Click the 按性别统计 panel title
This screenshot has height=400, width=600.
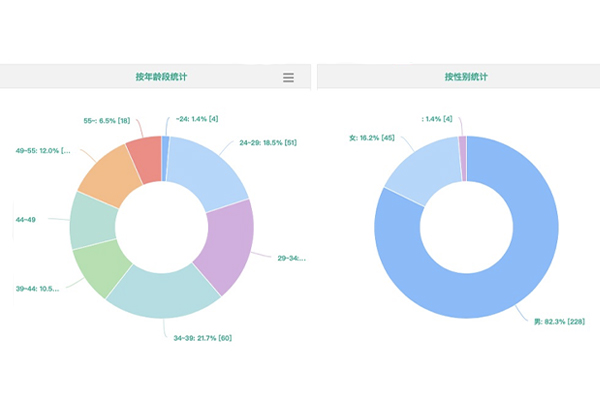(x=466, y=78)
